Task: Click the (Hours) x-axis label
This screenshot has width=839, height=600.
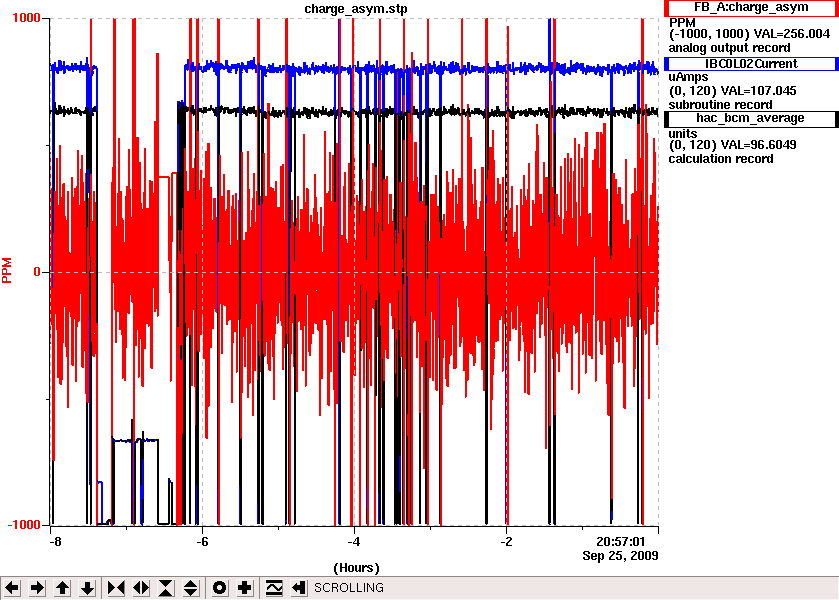Action: click(x=356, y=568)
